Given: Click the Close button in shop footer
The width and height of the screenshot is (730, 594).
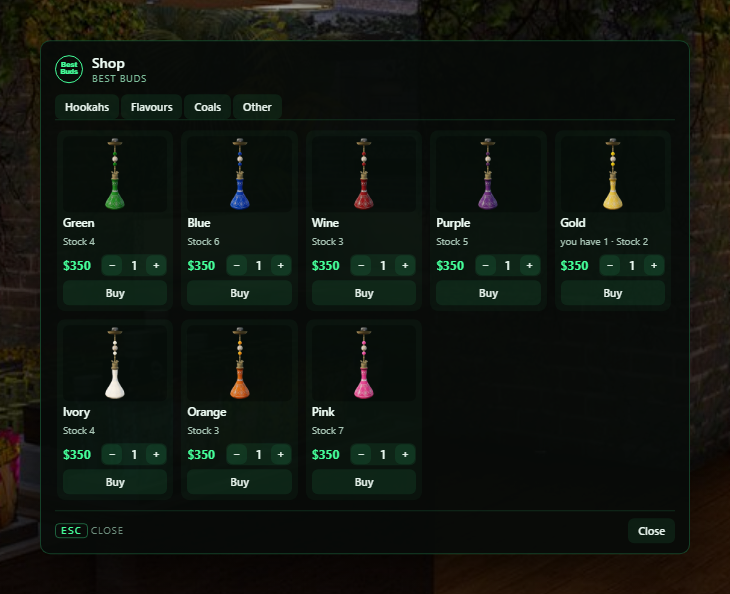Looking at the screenshot, I should 651,531.
